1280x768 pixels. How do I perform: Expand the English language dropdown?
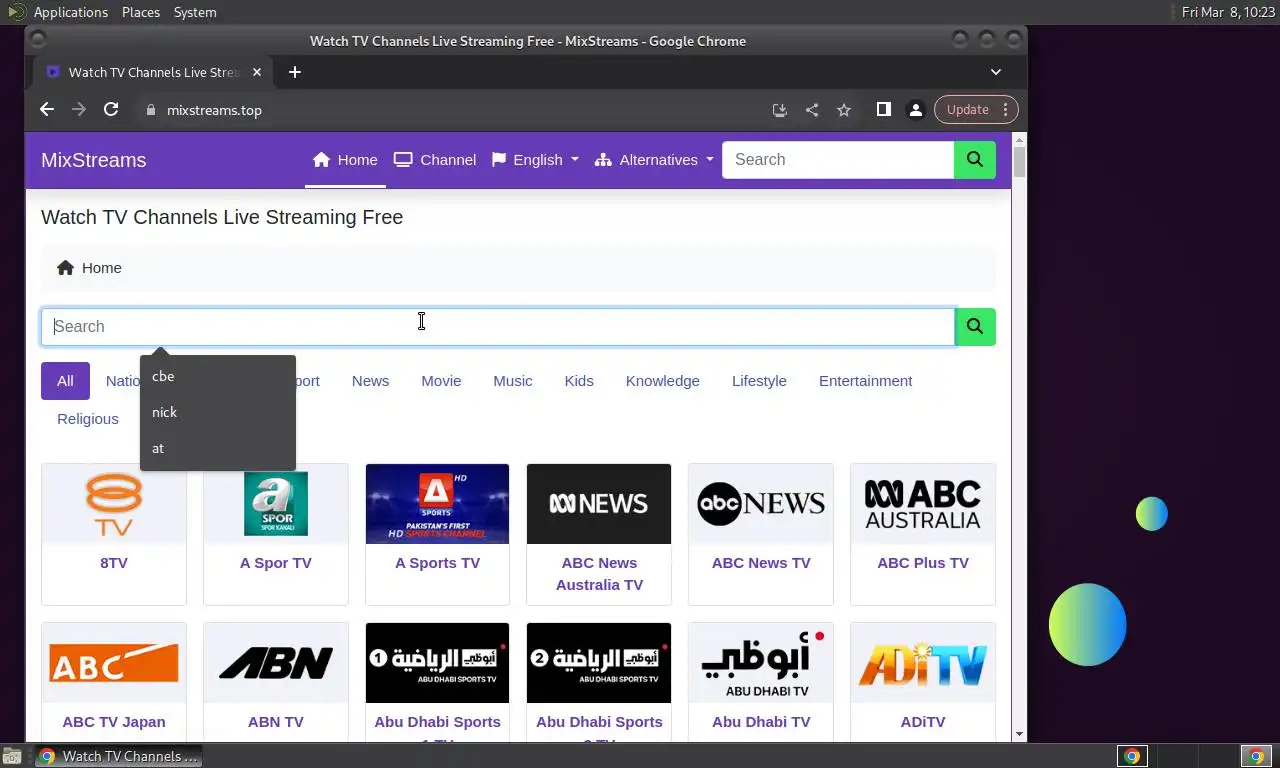tap(535, 160)
